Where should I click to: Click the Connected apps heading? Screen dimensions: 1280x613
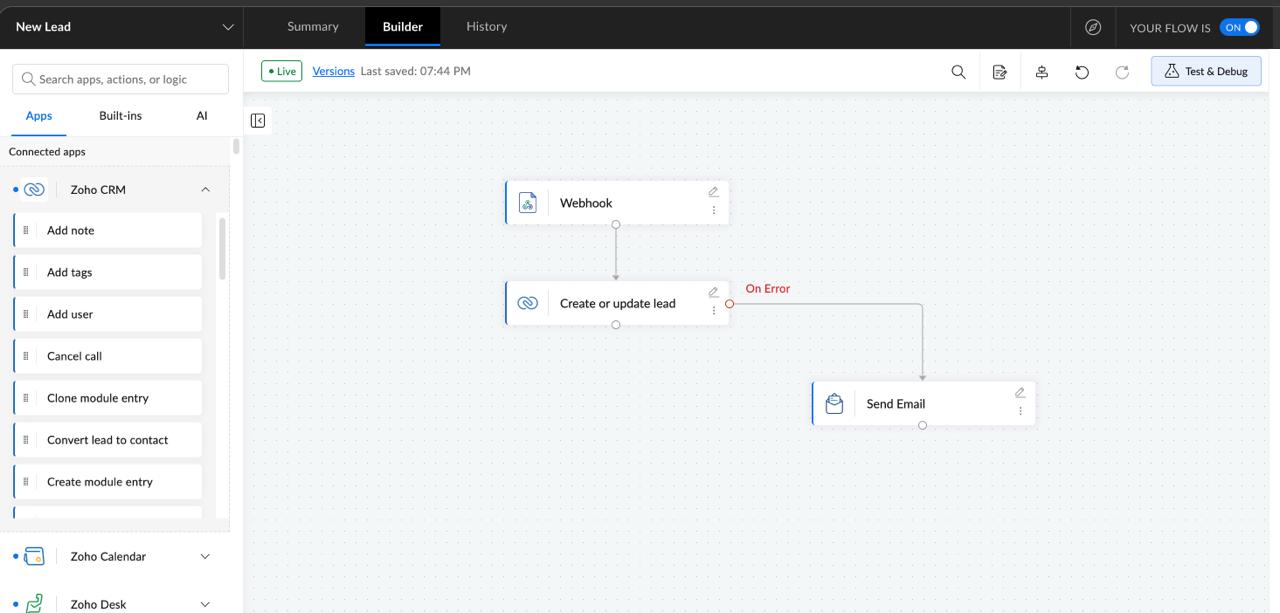click(x=47, y=152)
